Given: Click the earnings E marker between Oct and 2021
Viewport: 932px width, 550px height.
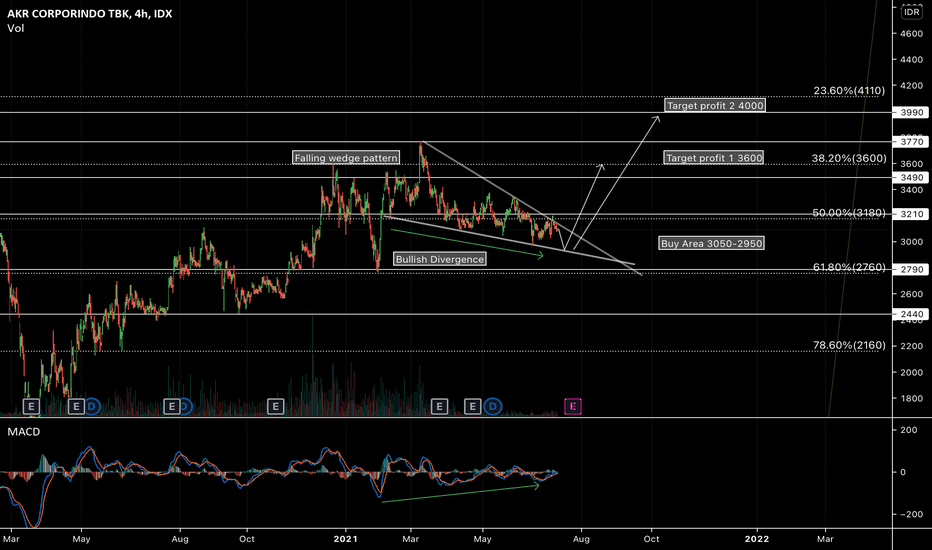Looking at the screenshot, I should tap(276, 407).
